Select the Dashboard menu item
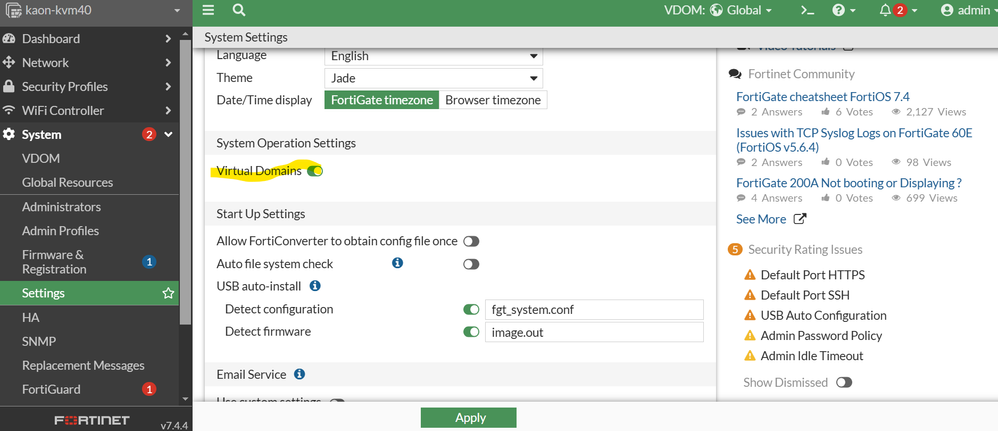The width and height of the screenshot is (998, 431). tap(50, 38)
